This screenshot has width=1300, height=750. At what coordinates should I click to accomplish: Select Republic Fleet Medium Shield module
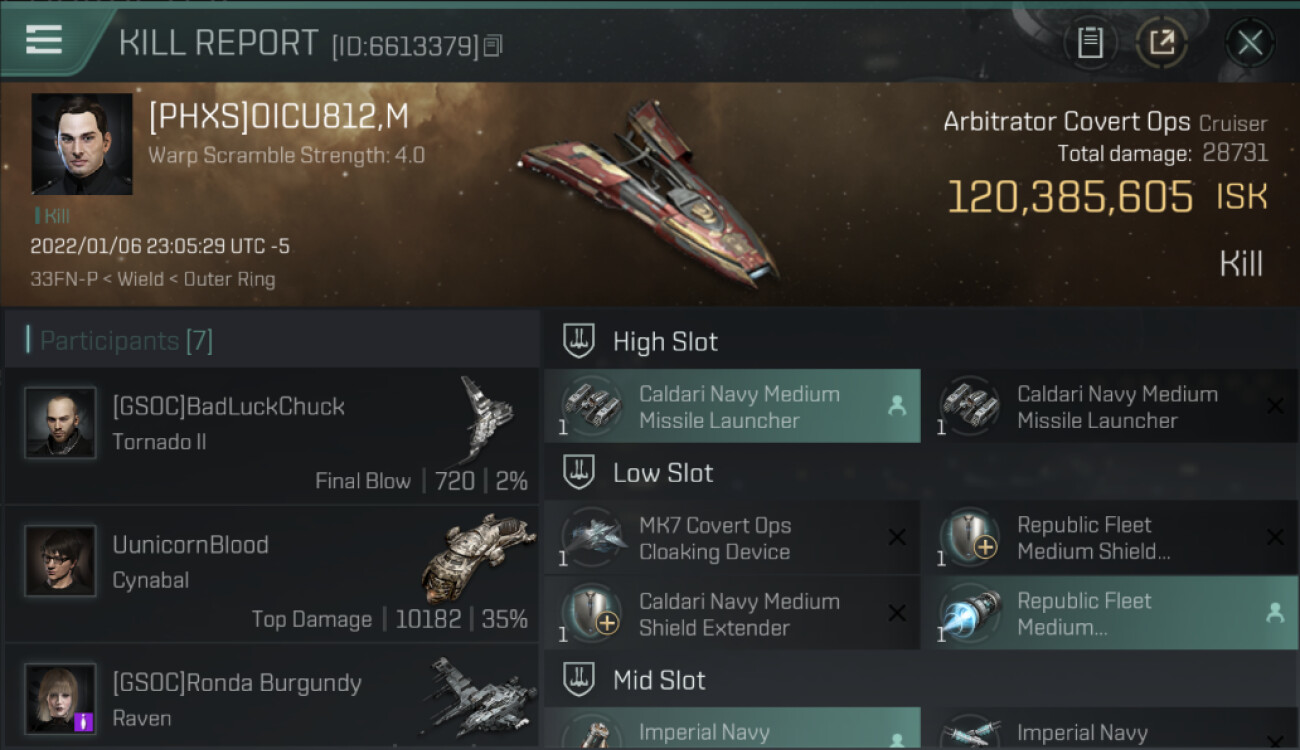click(1110, 538)
